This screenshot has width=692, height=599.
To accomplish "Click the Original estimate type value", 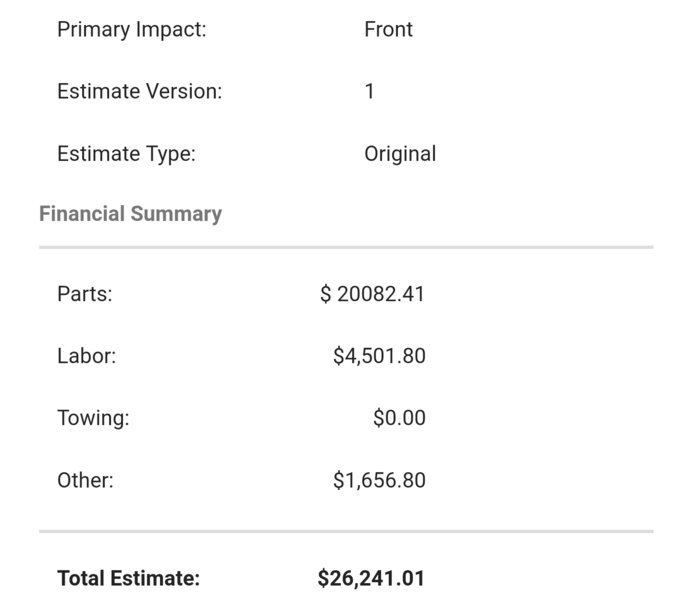I will click(400, 154).
